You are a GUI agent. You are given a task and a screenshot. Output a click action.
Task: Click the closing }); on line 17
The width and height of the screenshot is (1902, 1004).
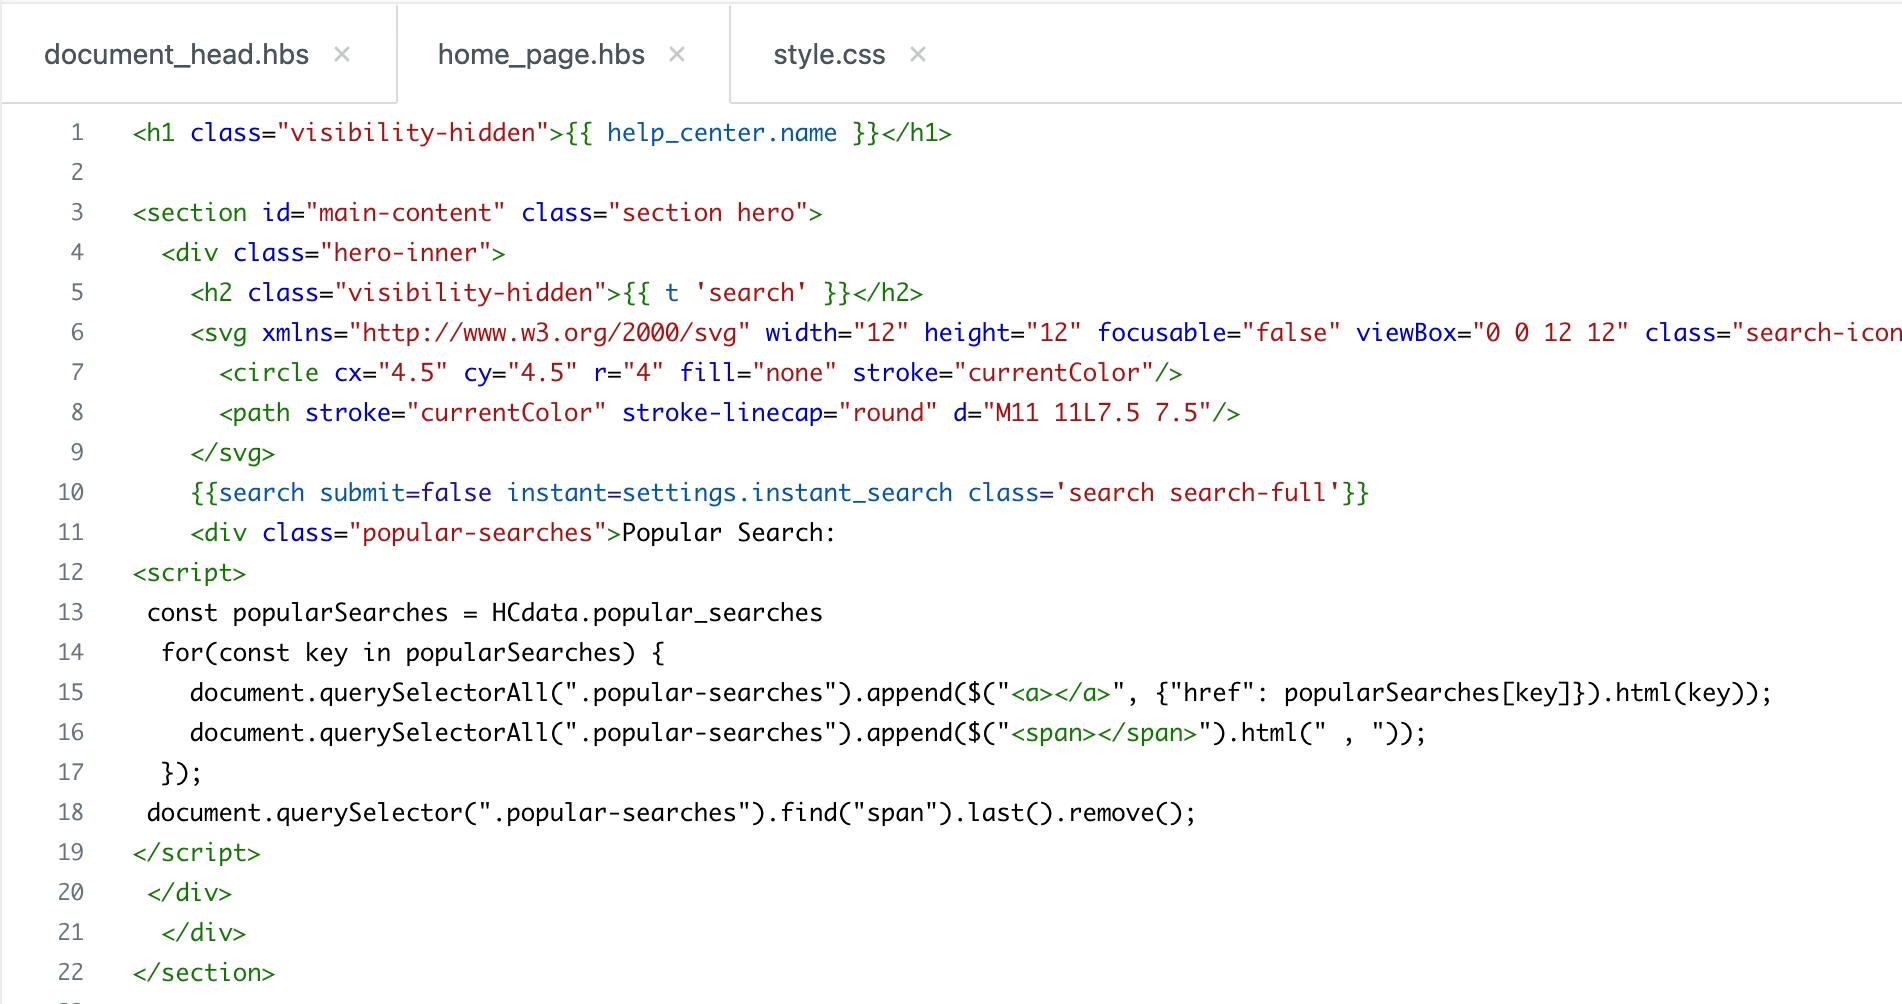[x=183, y=773]
